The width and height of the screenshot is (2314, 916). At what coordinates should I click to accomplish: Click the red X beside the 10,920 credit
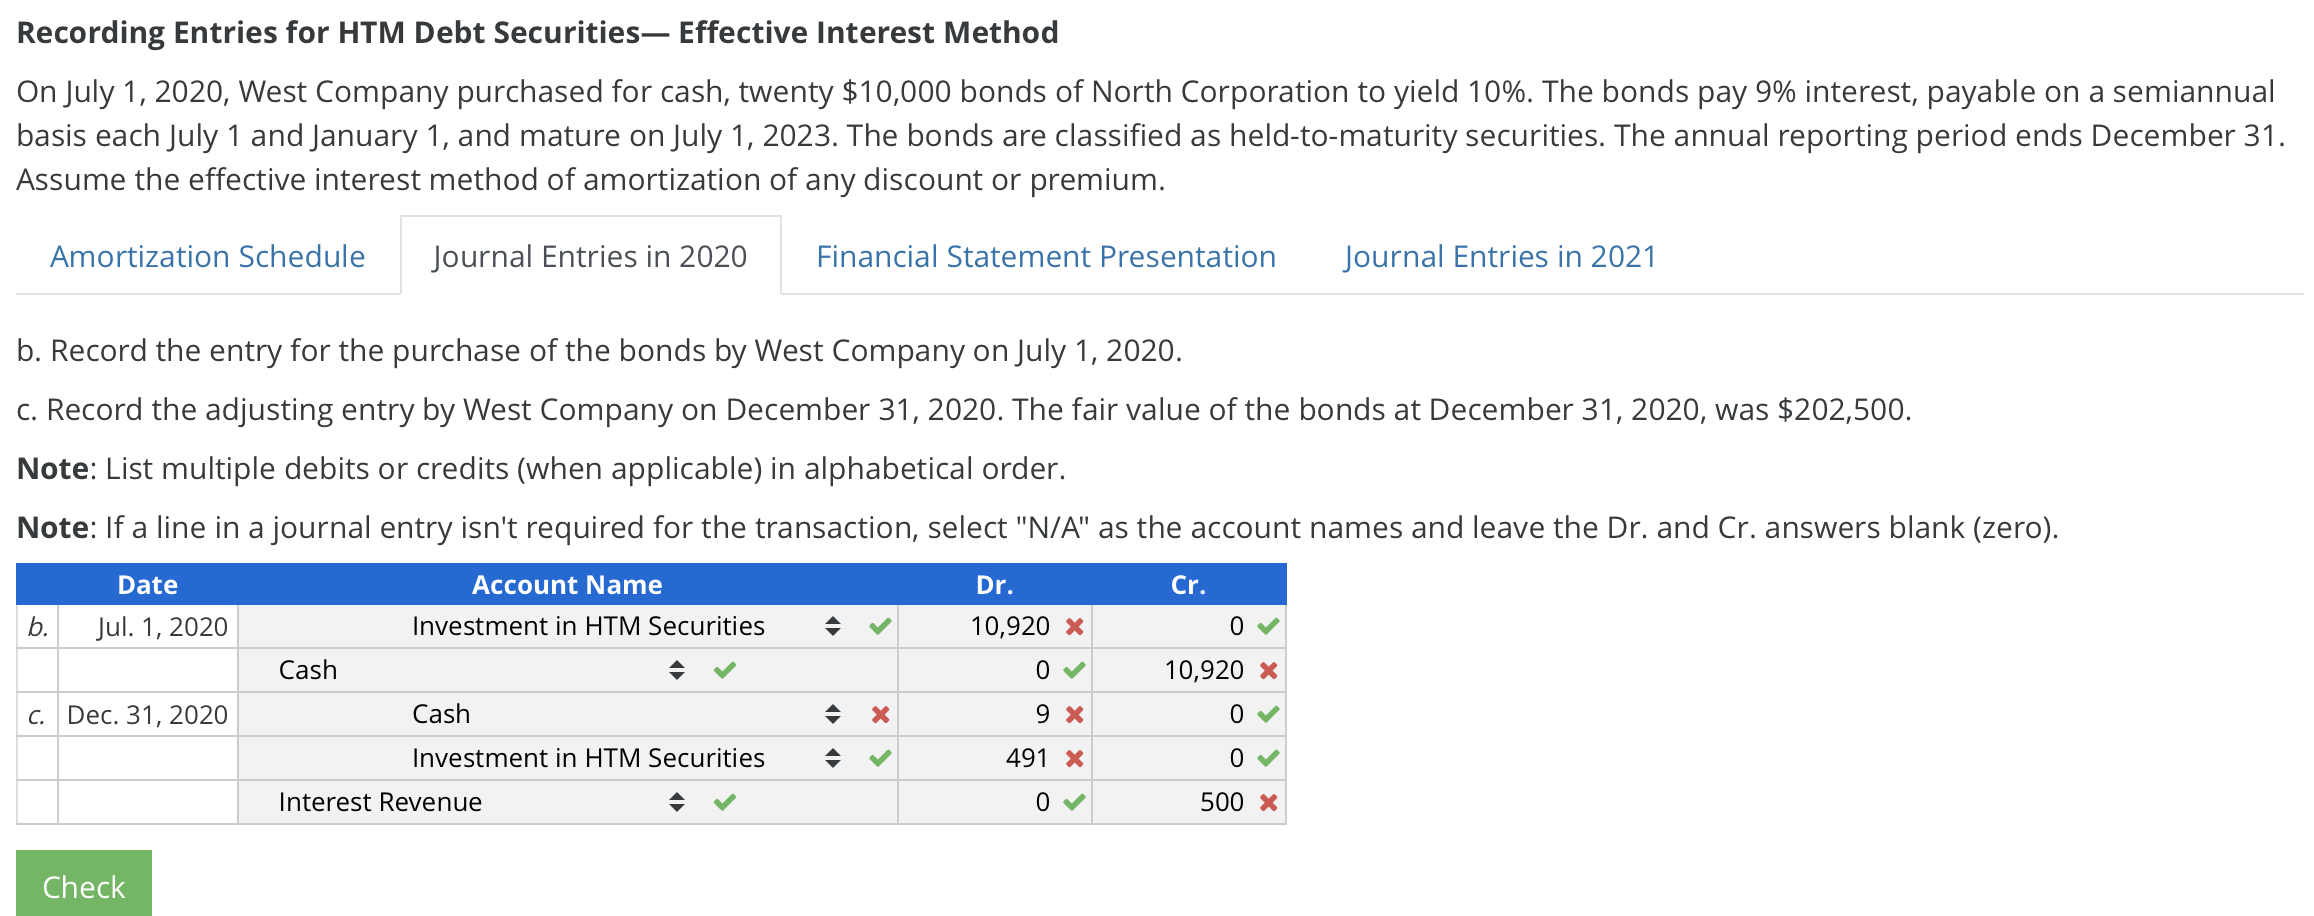click(x=1269, y=670)
